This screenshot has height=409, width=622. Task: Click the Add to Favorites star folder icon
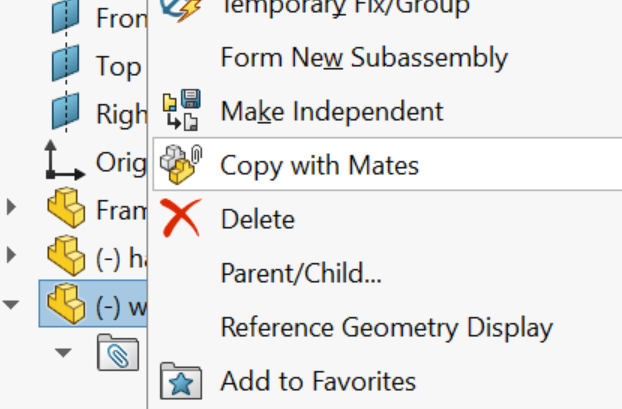(x=181, y=381)
